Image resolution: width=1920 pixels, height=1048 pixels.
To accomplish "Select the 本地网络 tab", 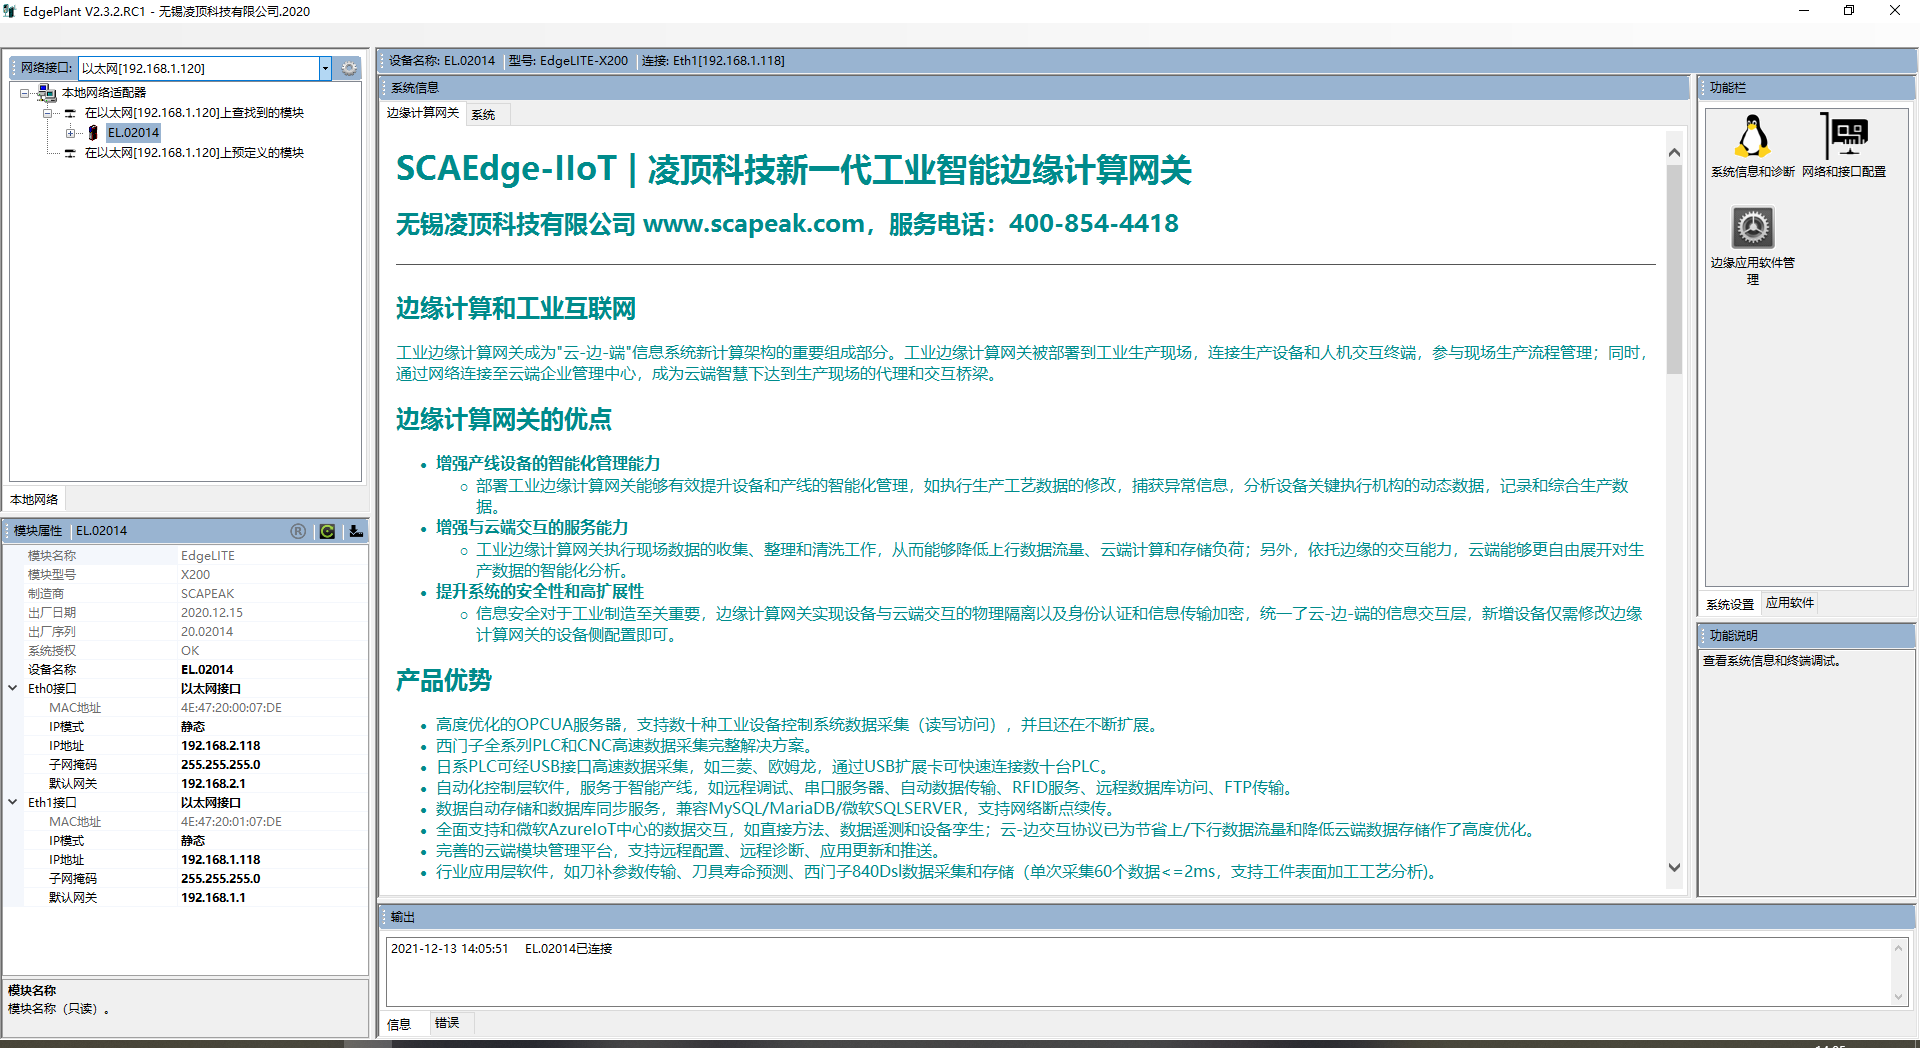I will (x=34, y=499).
